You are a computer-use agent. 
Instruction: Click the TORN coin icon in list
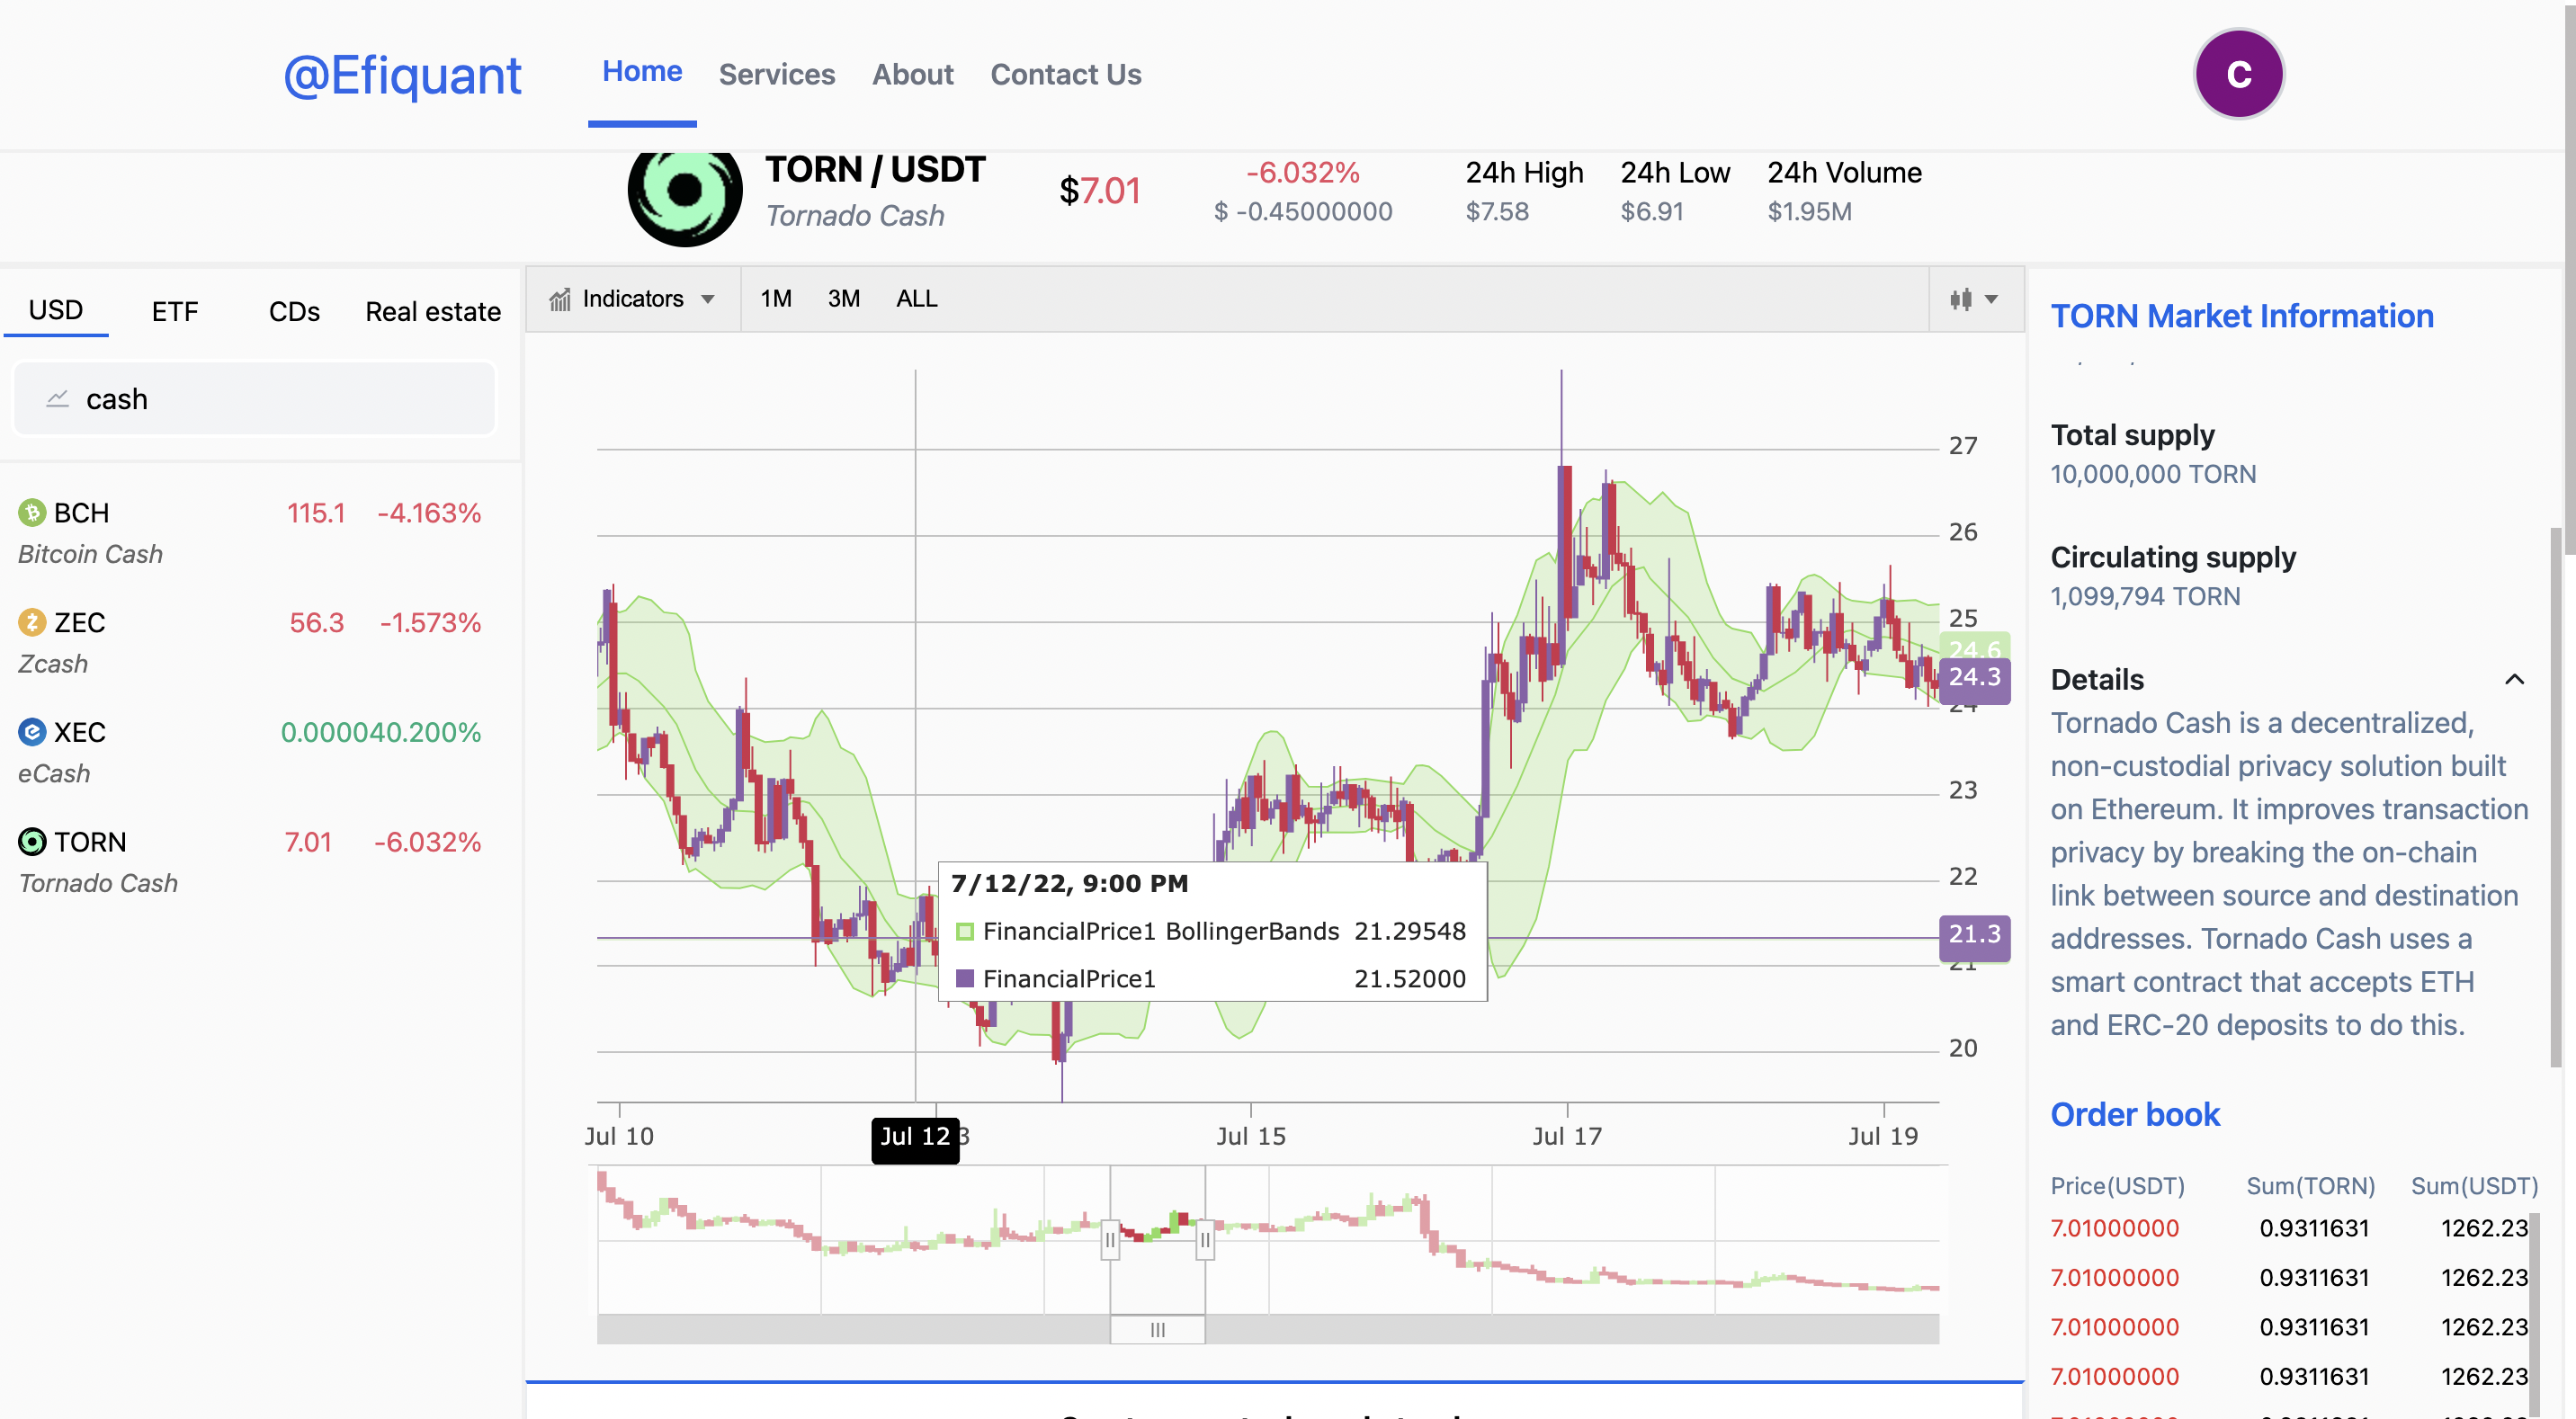(x=32, y=842)
